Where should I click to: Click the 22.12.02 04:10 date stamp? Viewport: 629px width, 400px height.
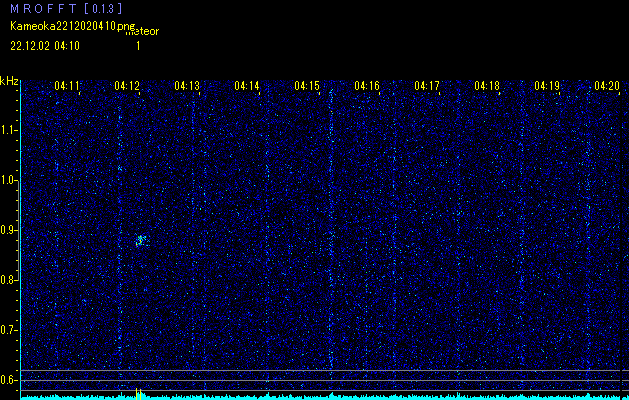coord(45,46)
